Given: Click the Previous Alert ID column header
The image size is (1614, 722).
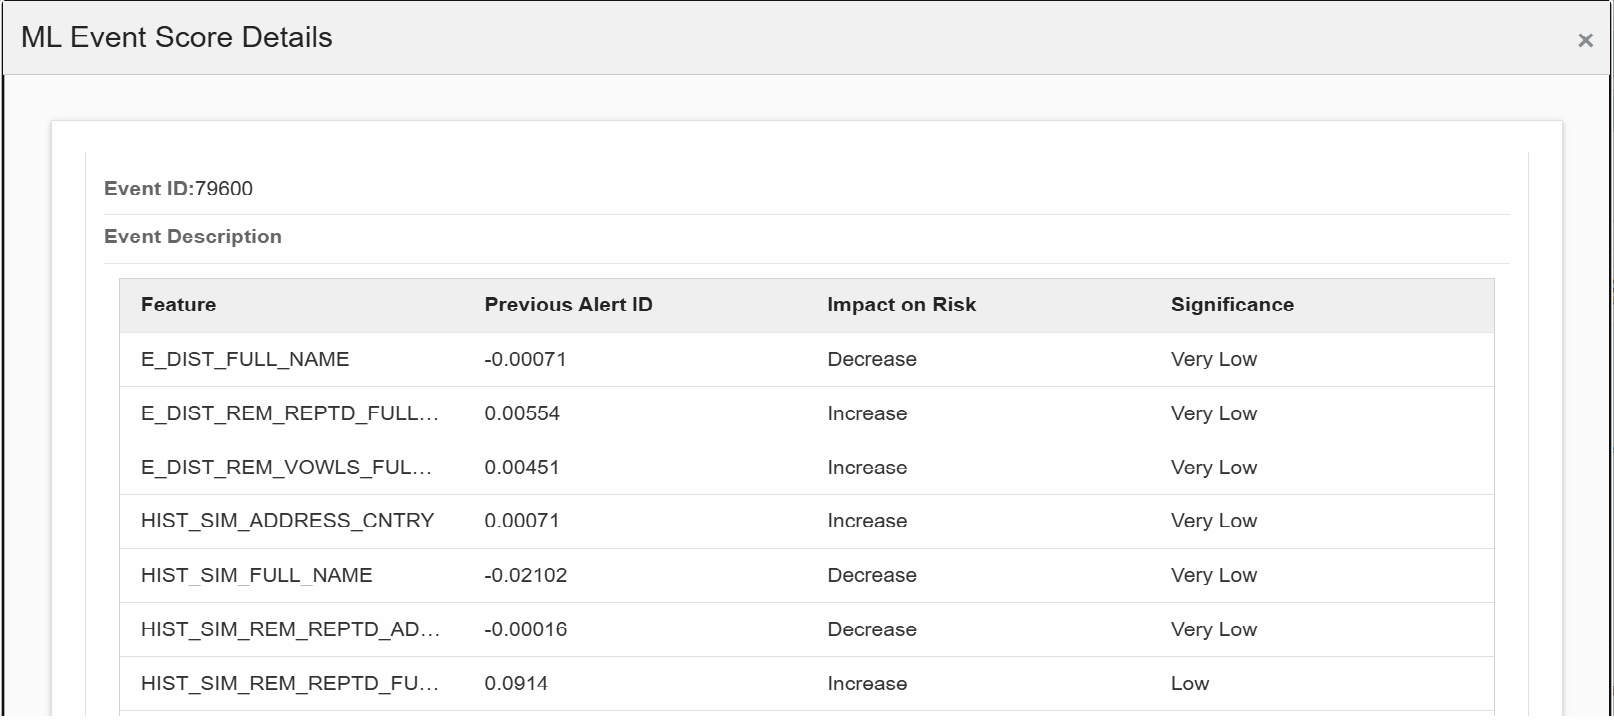Looking at the screenshot, I should pos(568,305).
